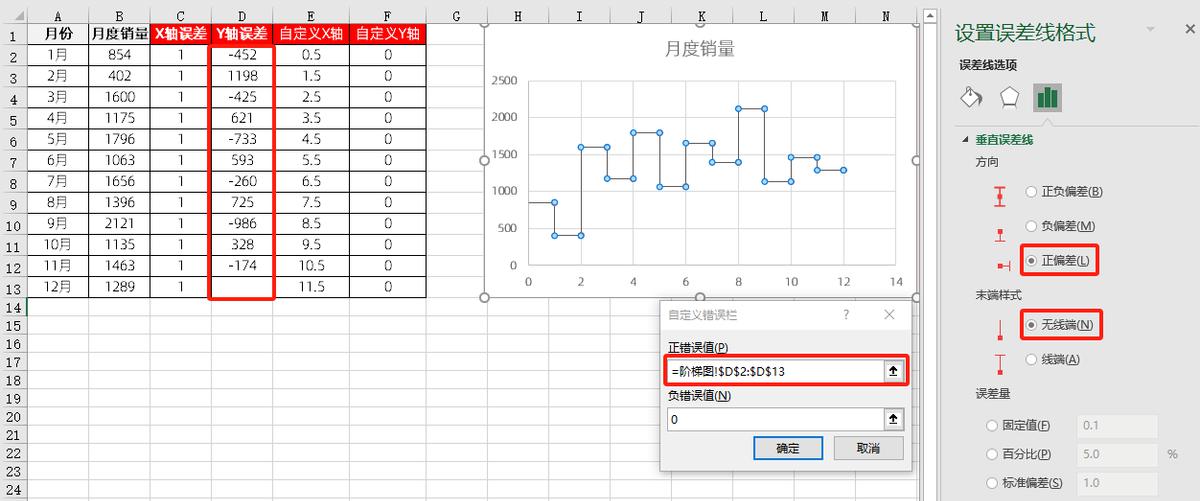Click cell with value 328

pyautogui.click(x=241, y=244)
